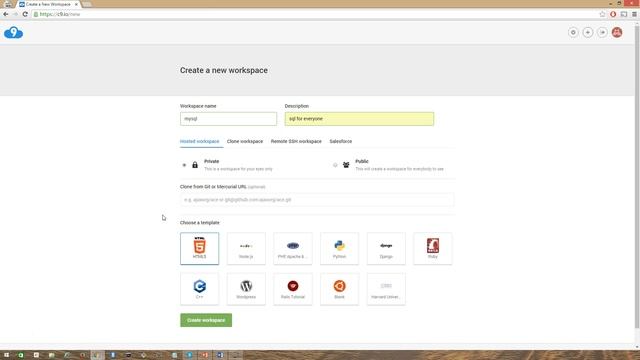
Task: Close the Create a New Workspace tab
Action: click(76, 4)
